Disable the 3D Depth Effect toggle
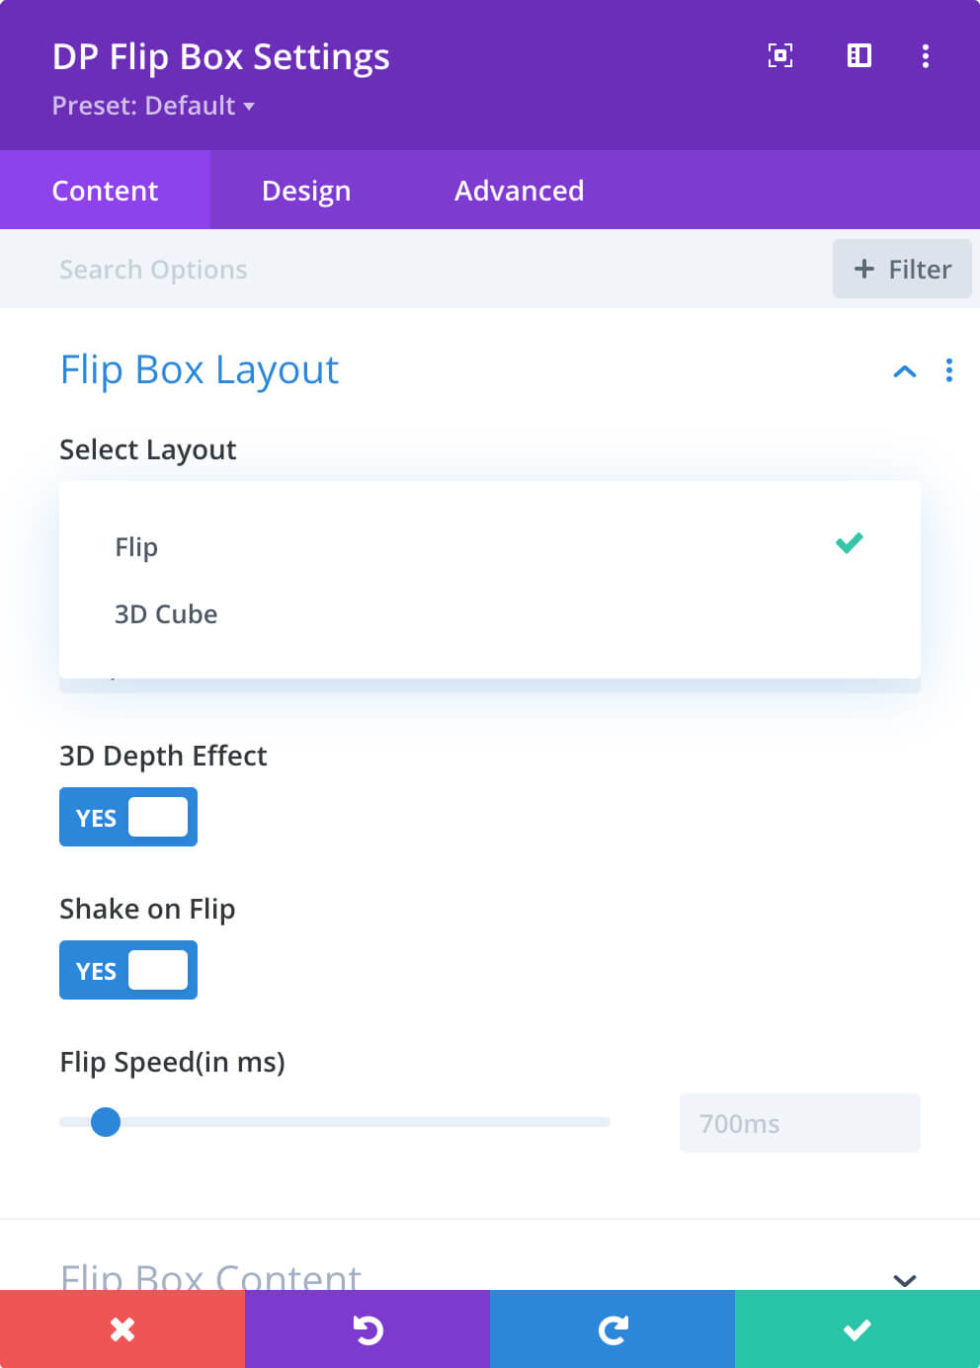Screen dimensions: 980x1368 [x=128, y=817]
